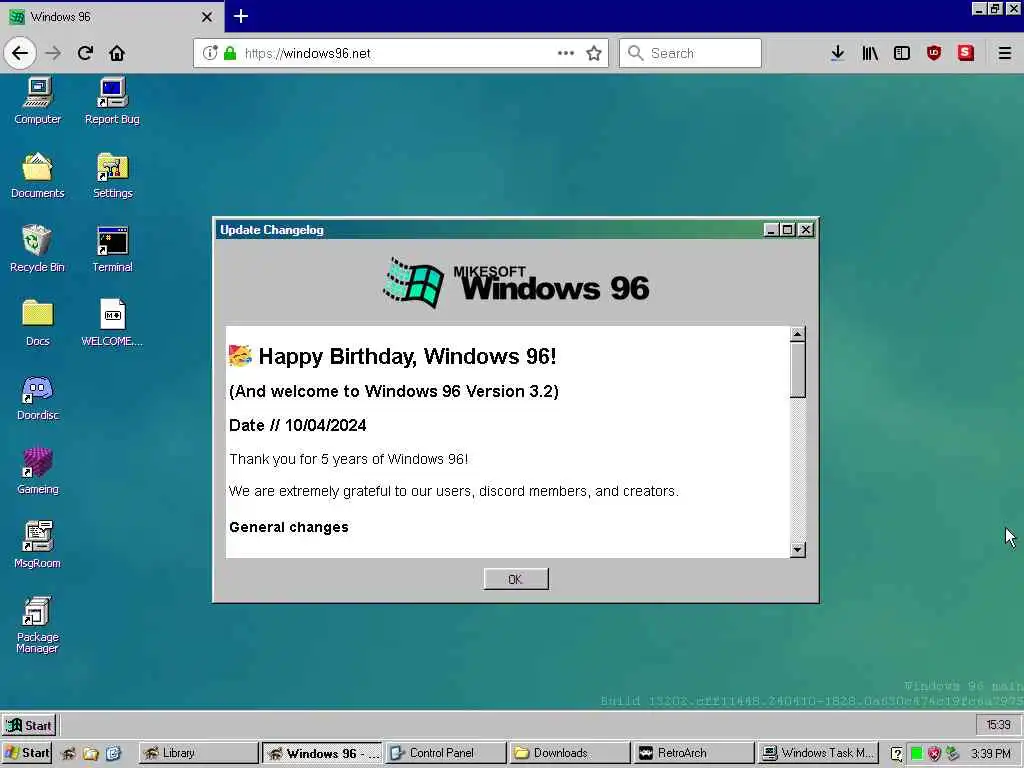
Task: Toggle the browser sidebar icon
Action: pyautogui.click(x=902, y=53)
